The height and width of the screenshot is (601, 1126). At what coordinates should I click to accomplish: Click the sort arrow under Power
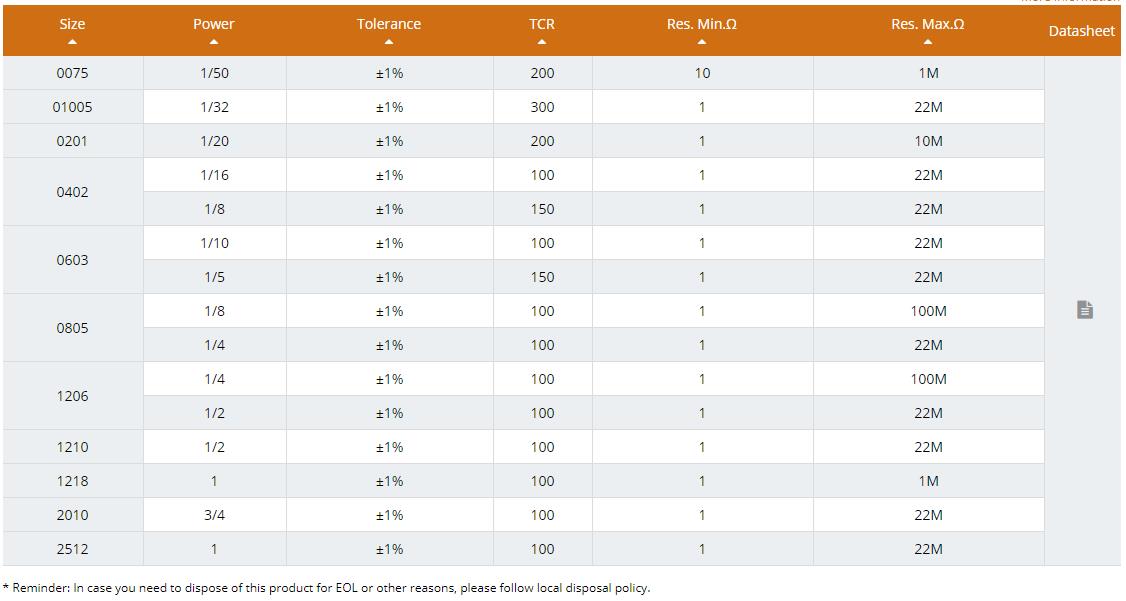pyautogui.click(x=214, y=42)
